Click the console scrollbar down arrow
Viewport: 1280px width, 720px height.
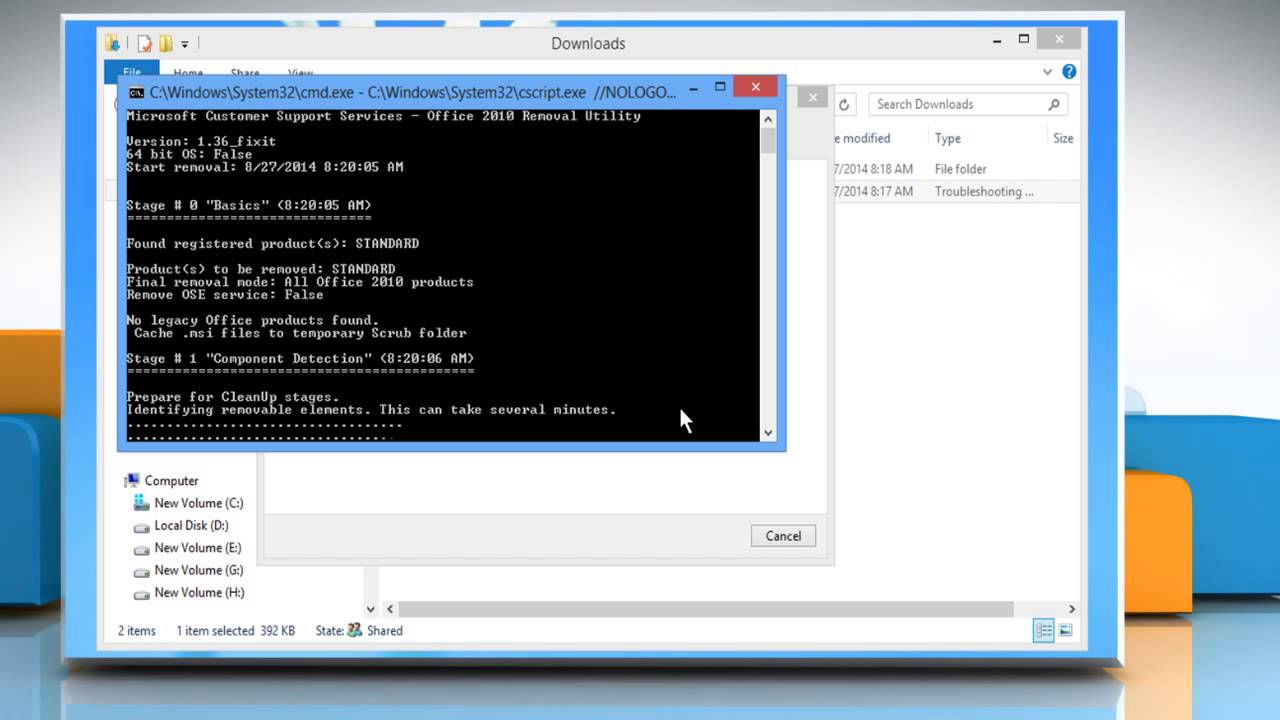(768, 433)
